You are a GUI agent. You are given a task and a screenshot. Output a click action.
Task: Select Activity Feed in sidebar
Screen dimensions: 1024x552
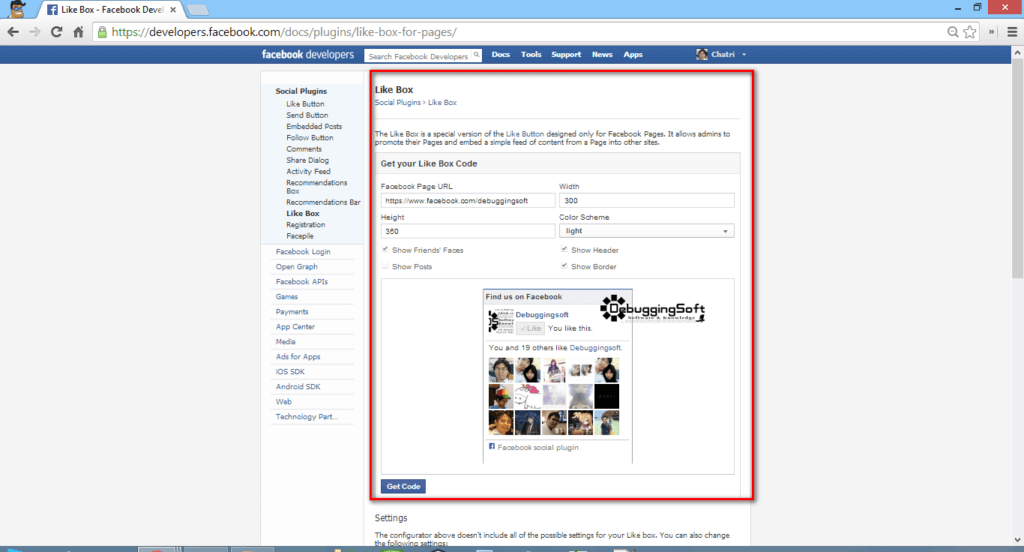tap(308, 171)
